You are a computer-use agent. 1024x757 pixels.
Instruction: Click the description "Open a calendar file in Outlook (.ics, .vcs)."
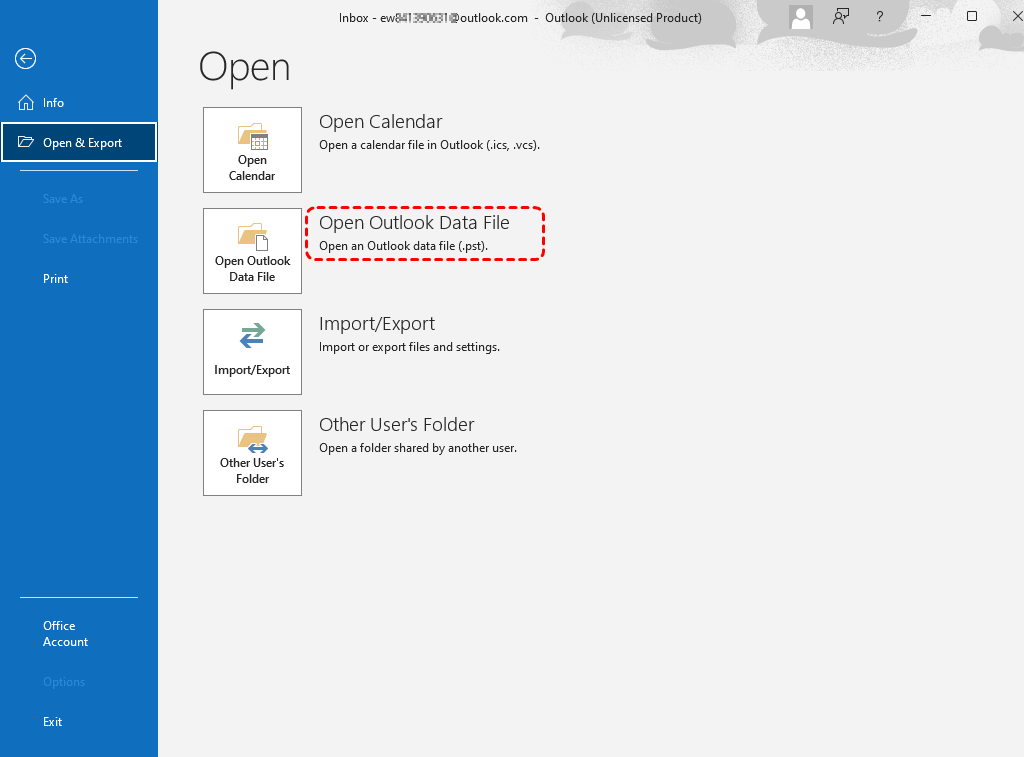click(x=429, y=145)
